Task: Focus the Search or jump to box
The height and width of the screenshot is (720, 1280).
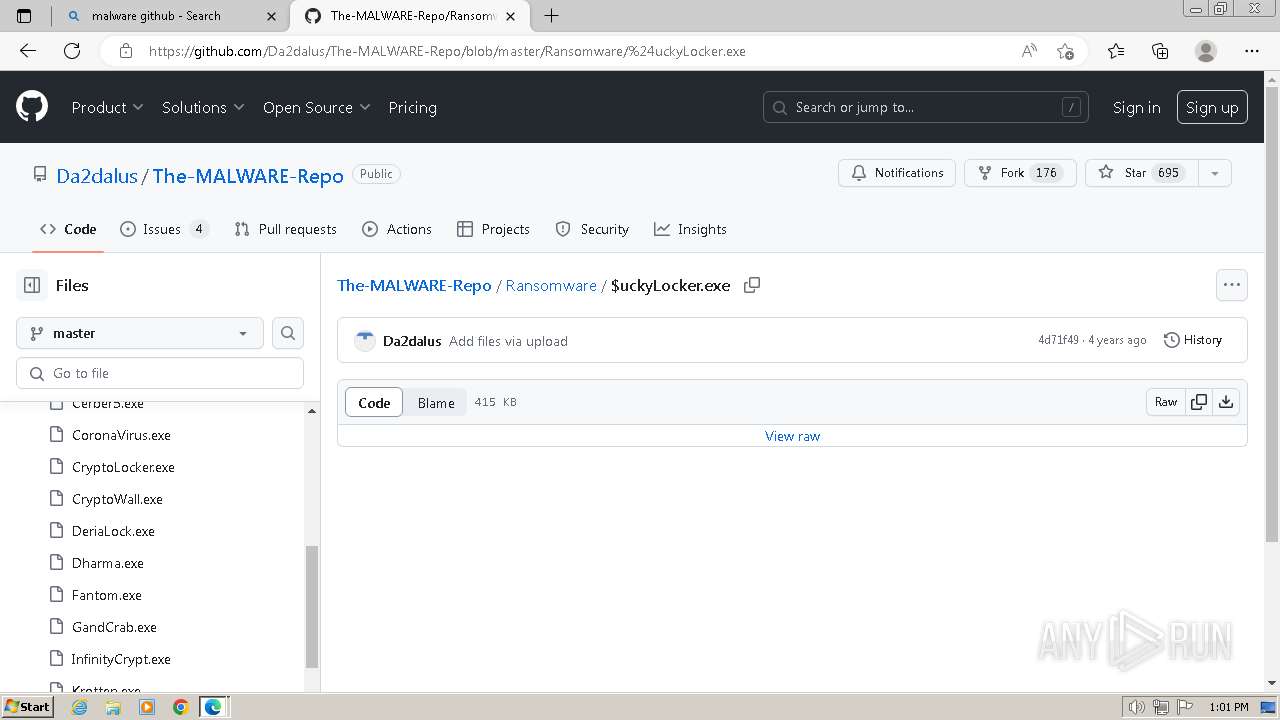Action: (x=927, y=107)
